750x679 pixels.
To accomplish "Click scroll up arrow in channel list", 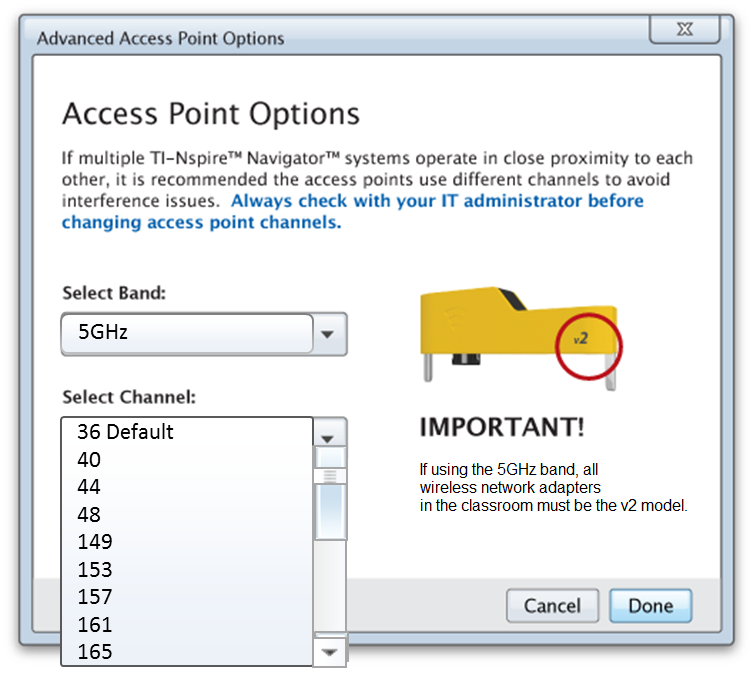I will click(330, 458).
